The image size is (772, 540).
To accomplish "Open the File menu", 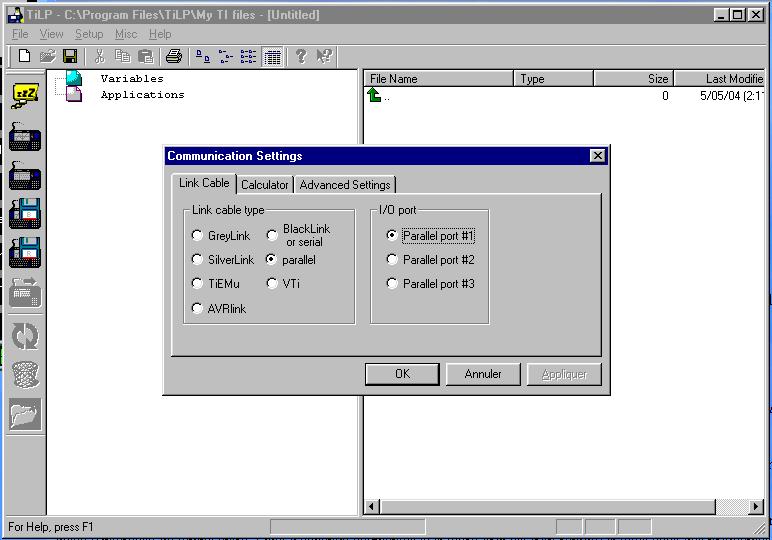I will click(x=20, y=34).
